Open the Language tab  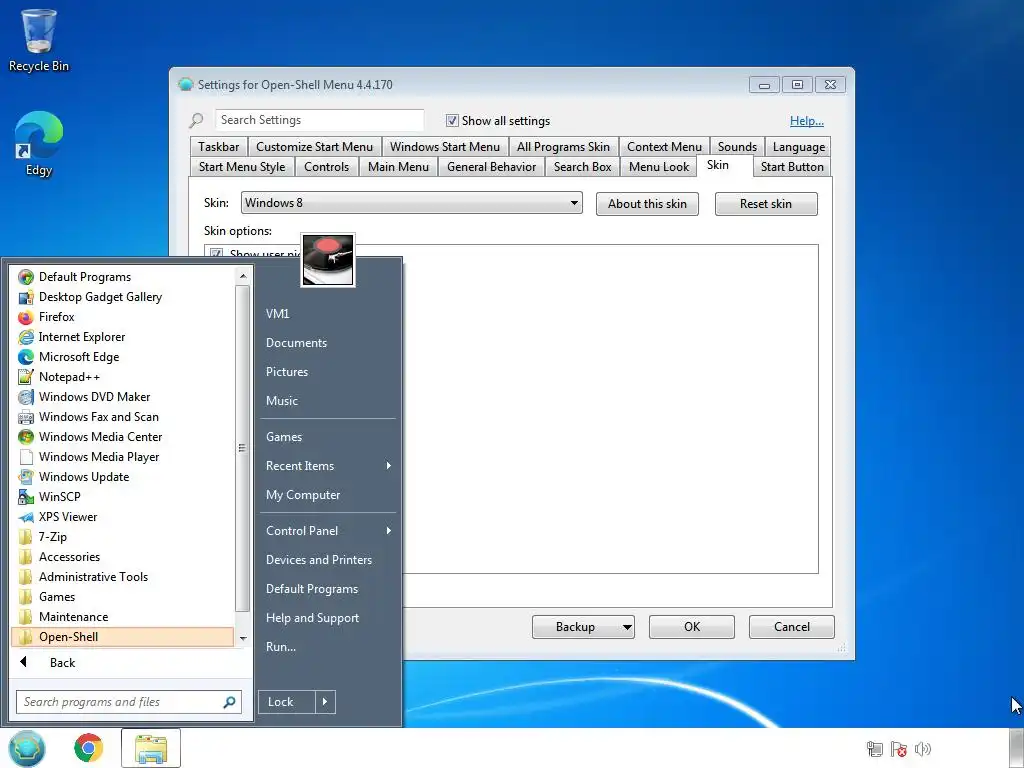(799, 147)
